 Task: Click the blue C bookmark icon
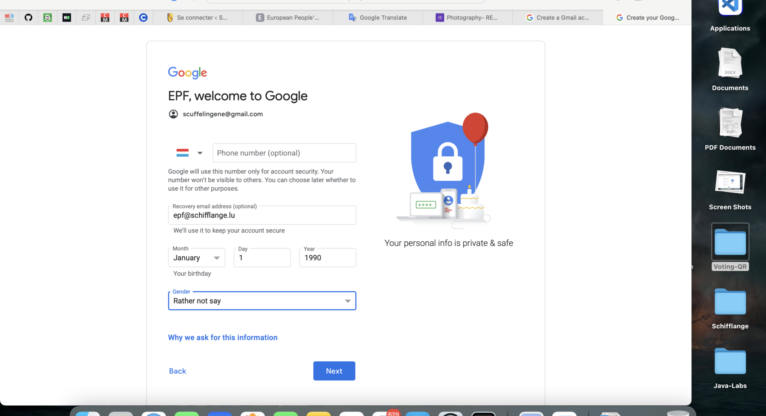(143, 18)
